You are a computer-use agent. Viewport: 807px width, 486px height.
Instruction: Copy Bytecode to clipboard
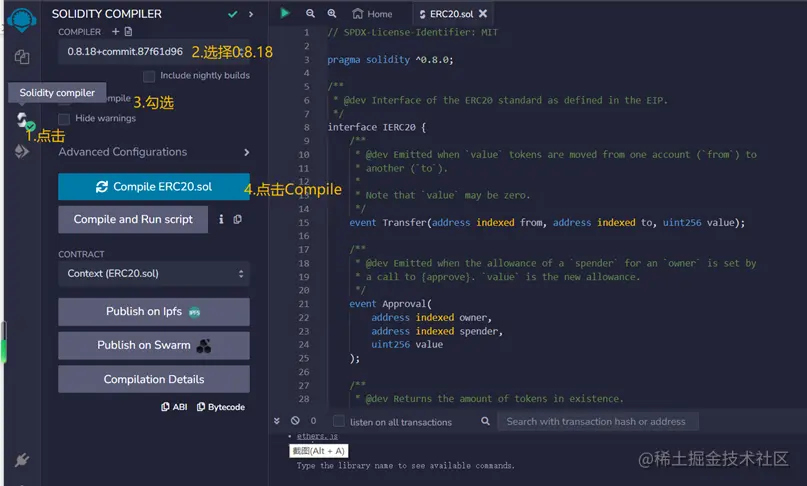[221, 407]
